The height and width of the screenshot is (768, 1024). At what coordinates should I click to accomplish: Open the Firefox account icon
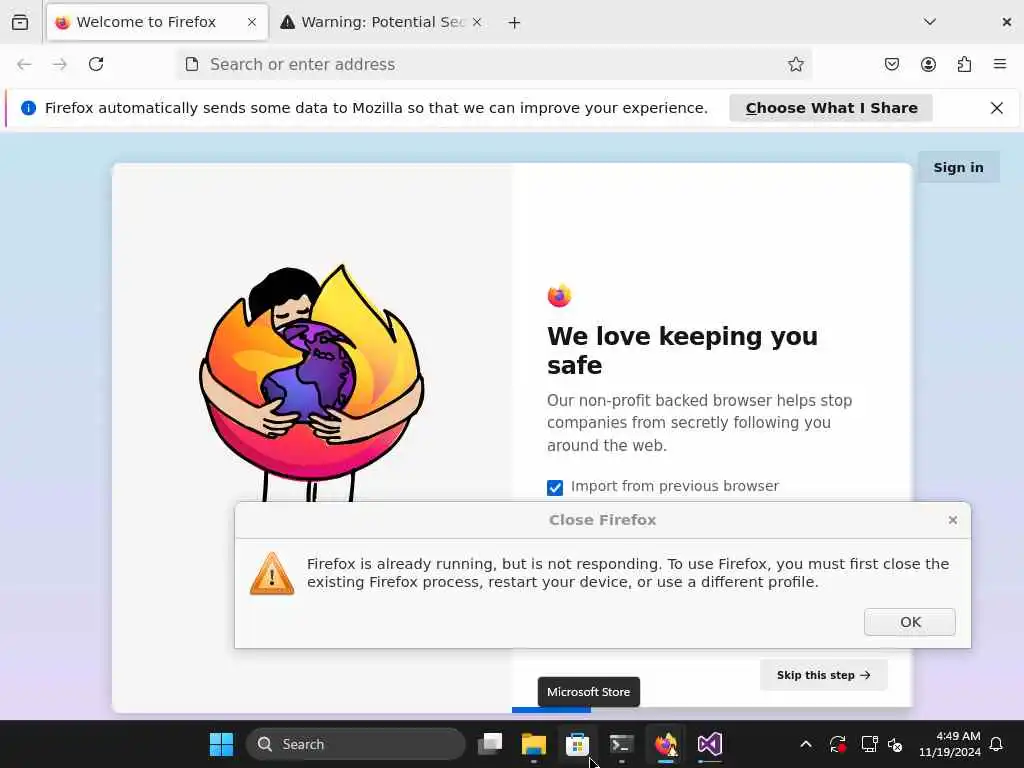[928, 64]
